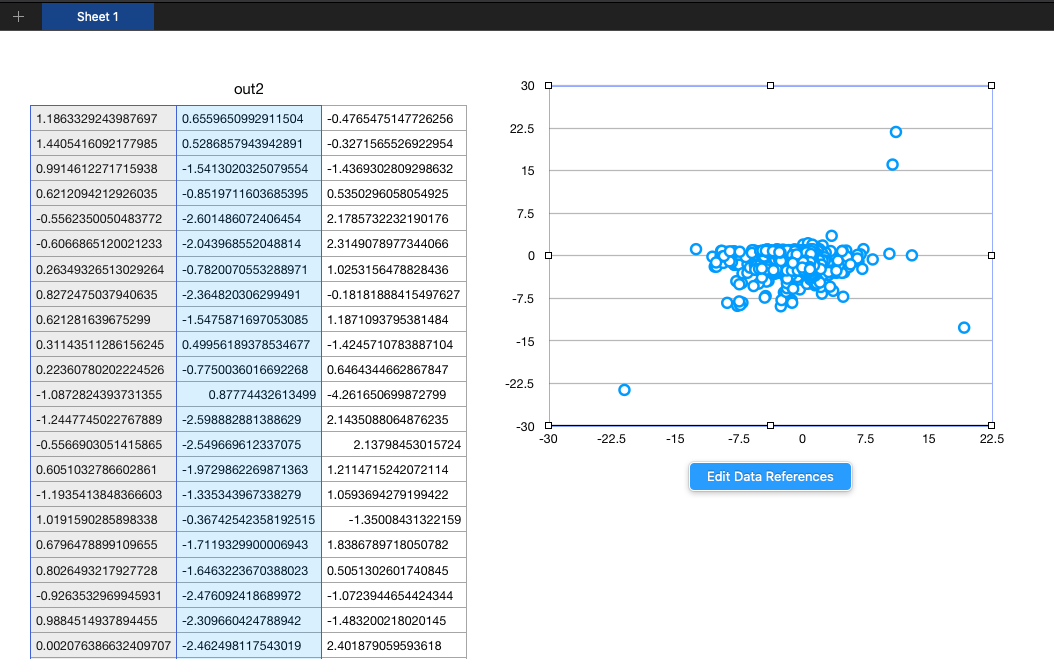
Task: Select cell with value 0.5350296058054925
Action: coord(394,194)
